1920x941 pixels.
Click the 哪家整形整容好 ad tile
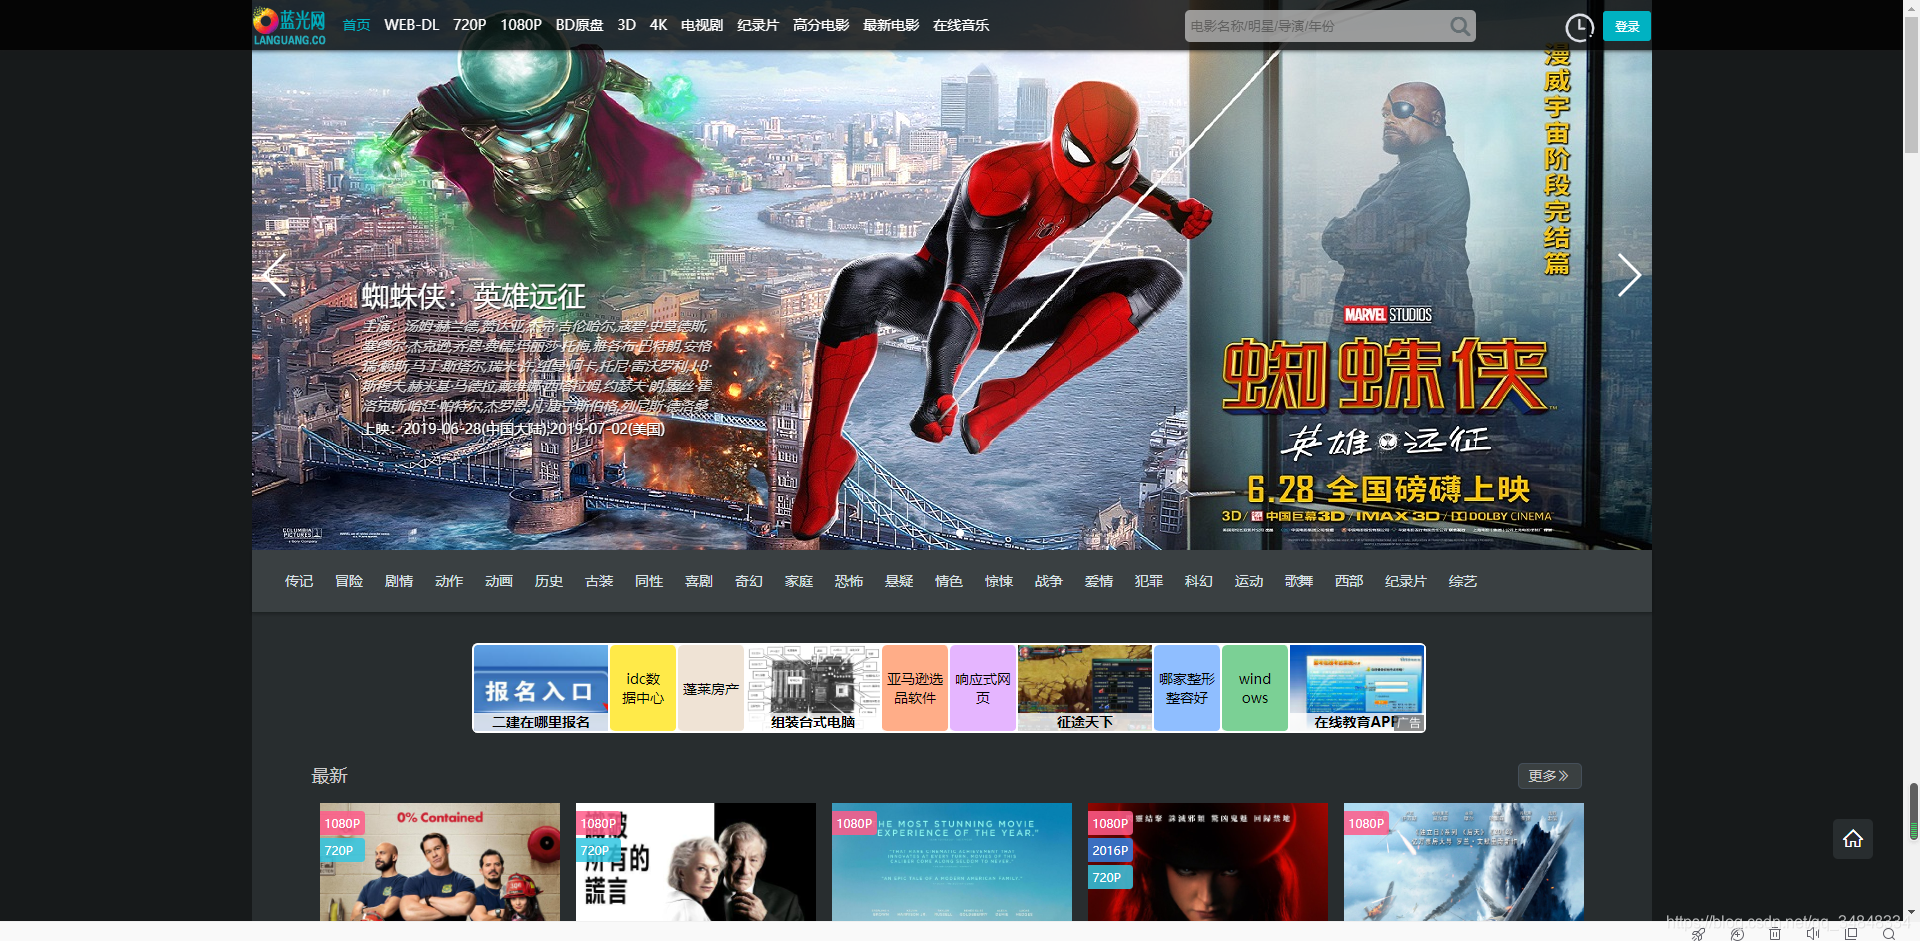click(x=1187, y=688)
